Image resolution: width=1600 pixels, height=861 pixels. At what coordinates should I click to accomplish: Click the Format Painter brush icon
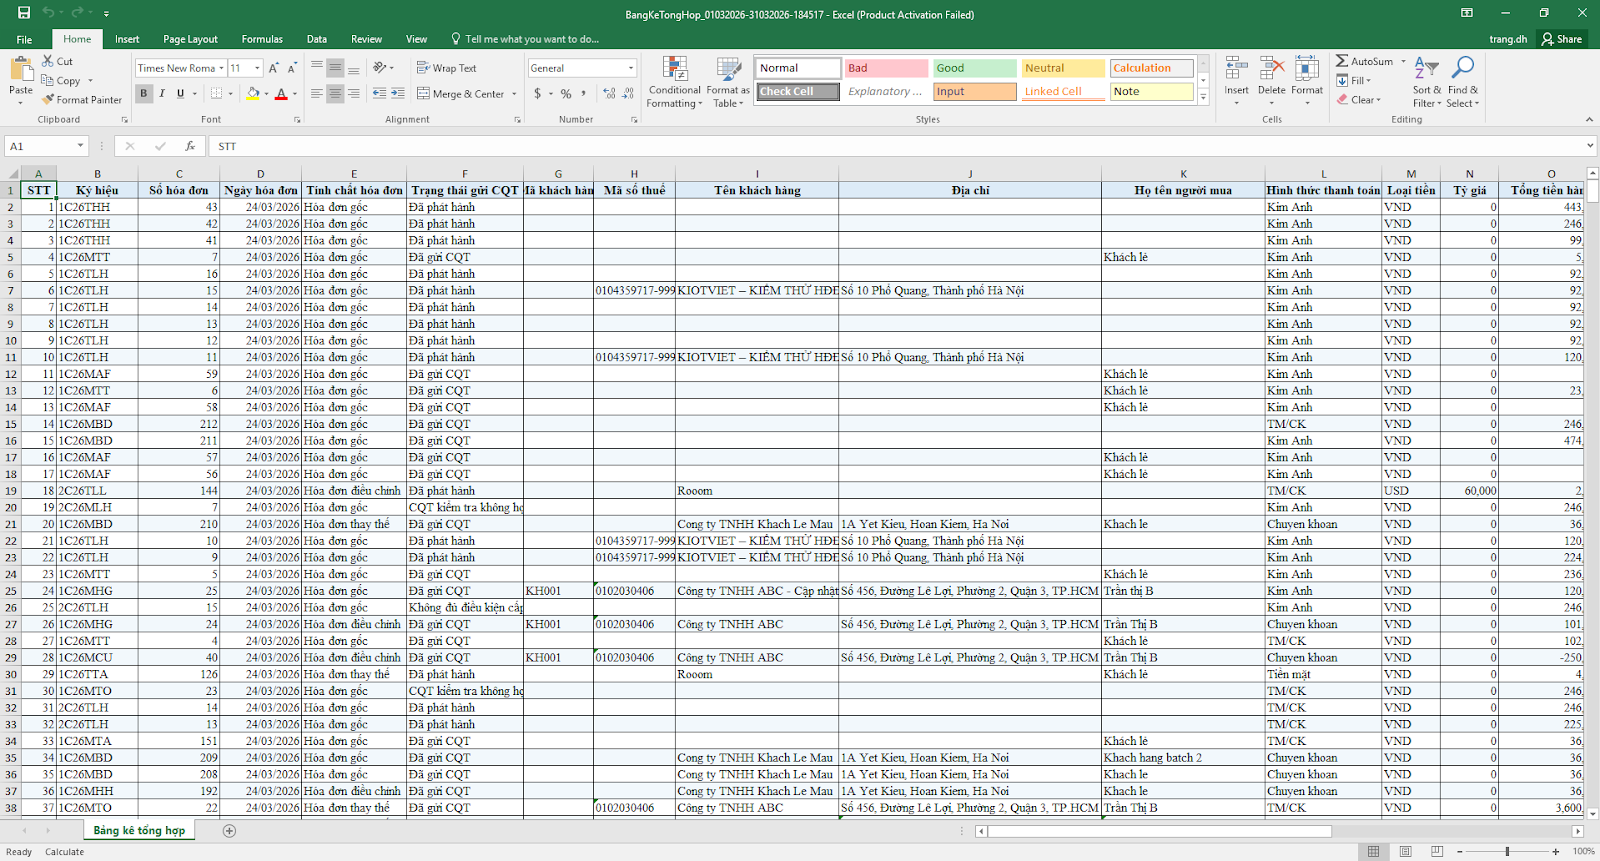[x=48, y=100]
